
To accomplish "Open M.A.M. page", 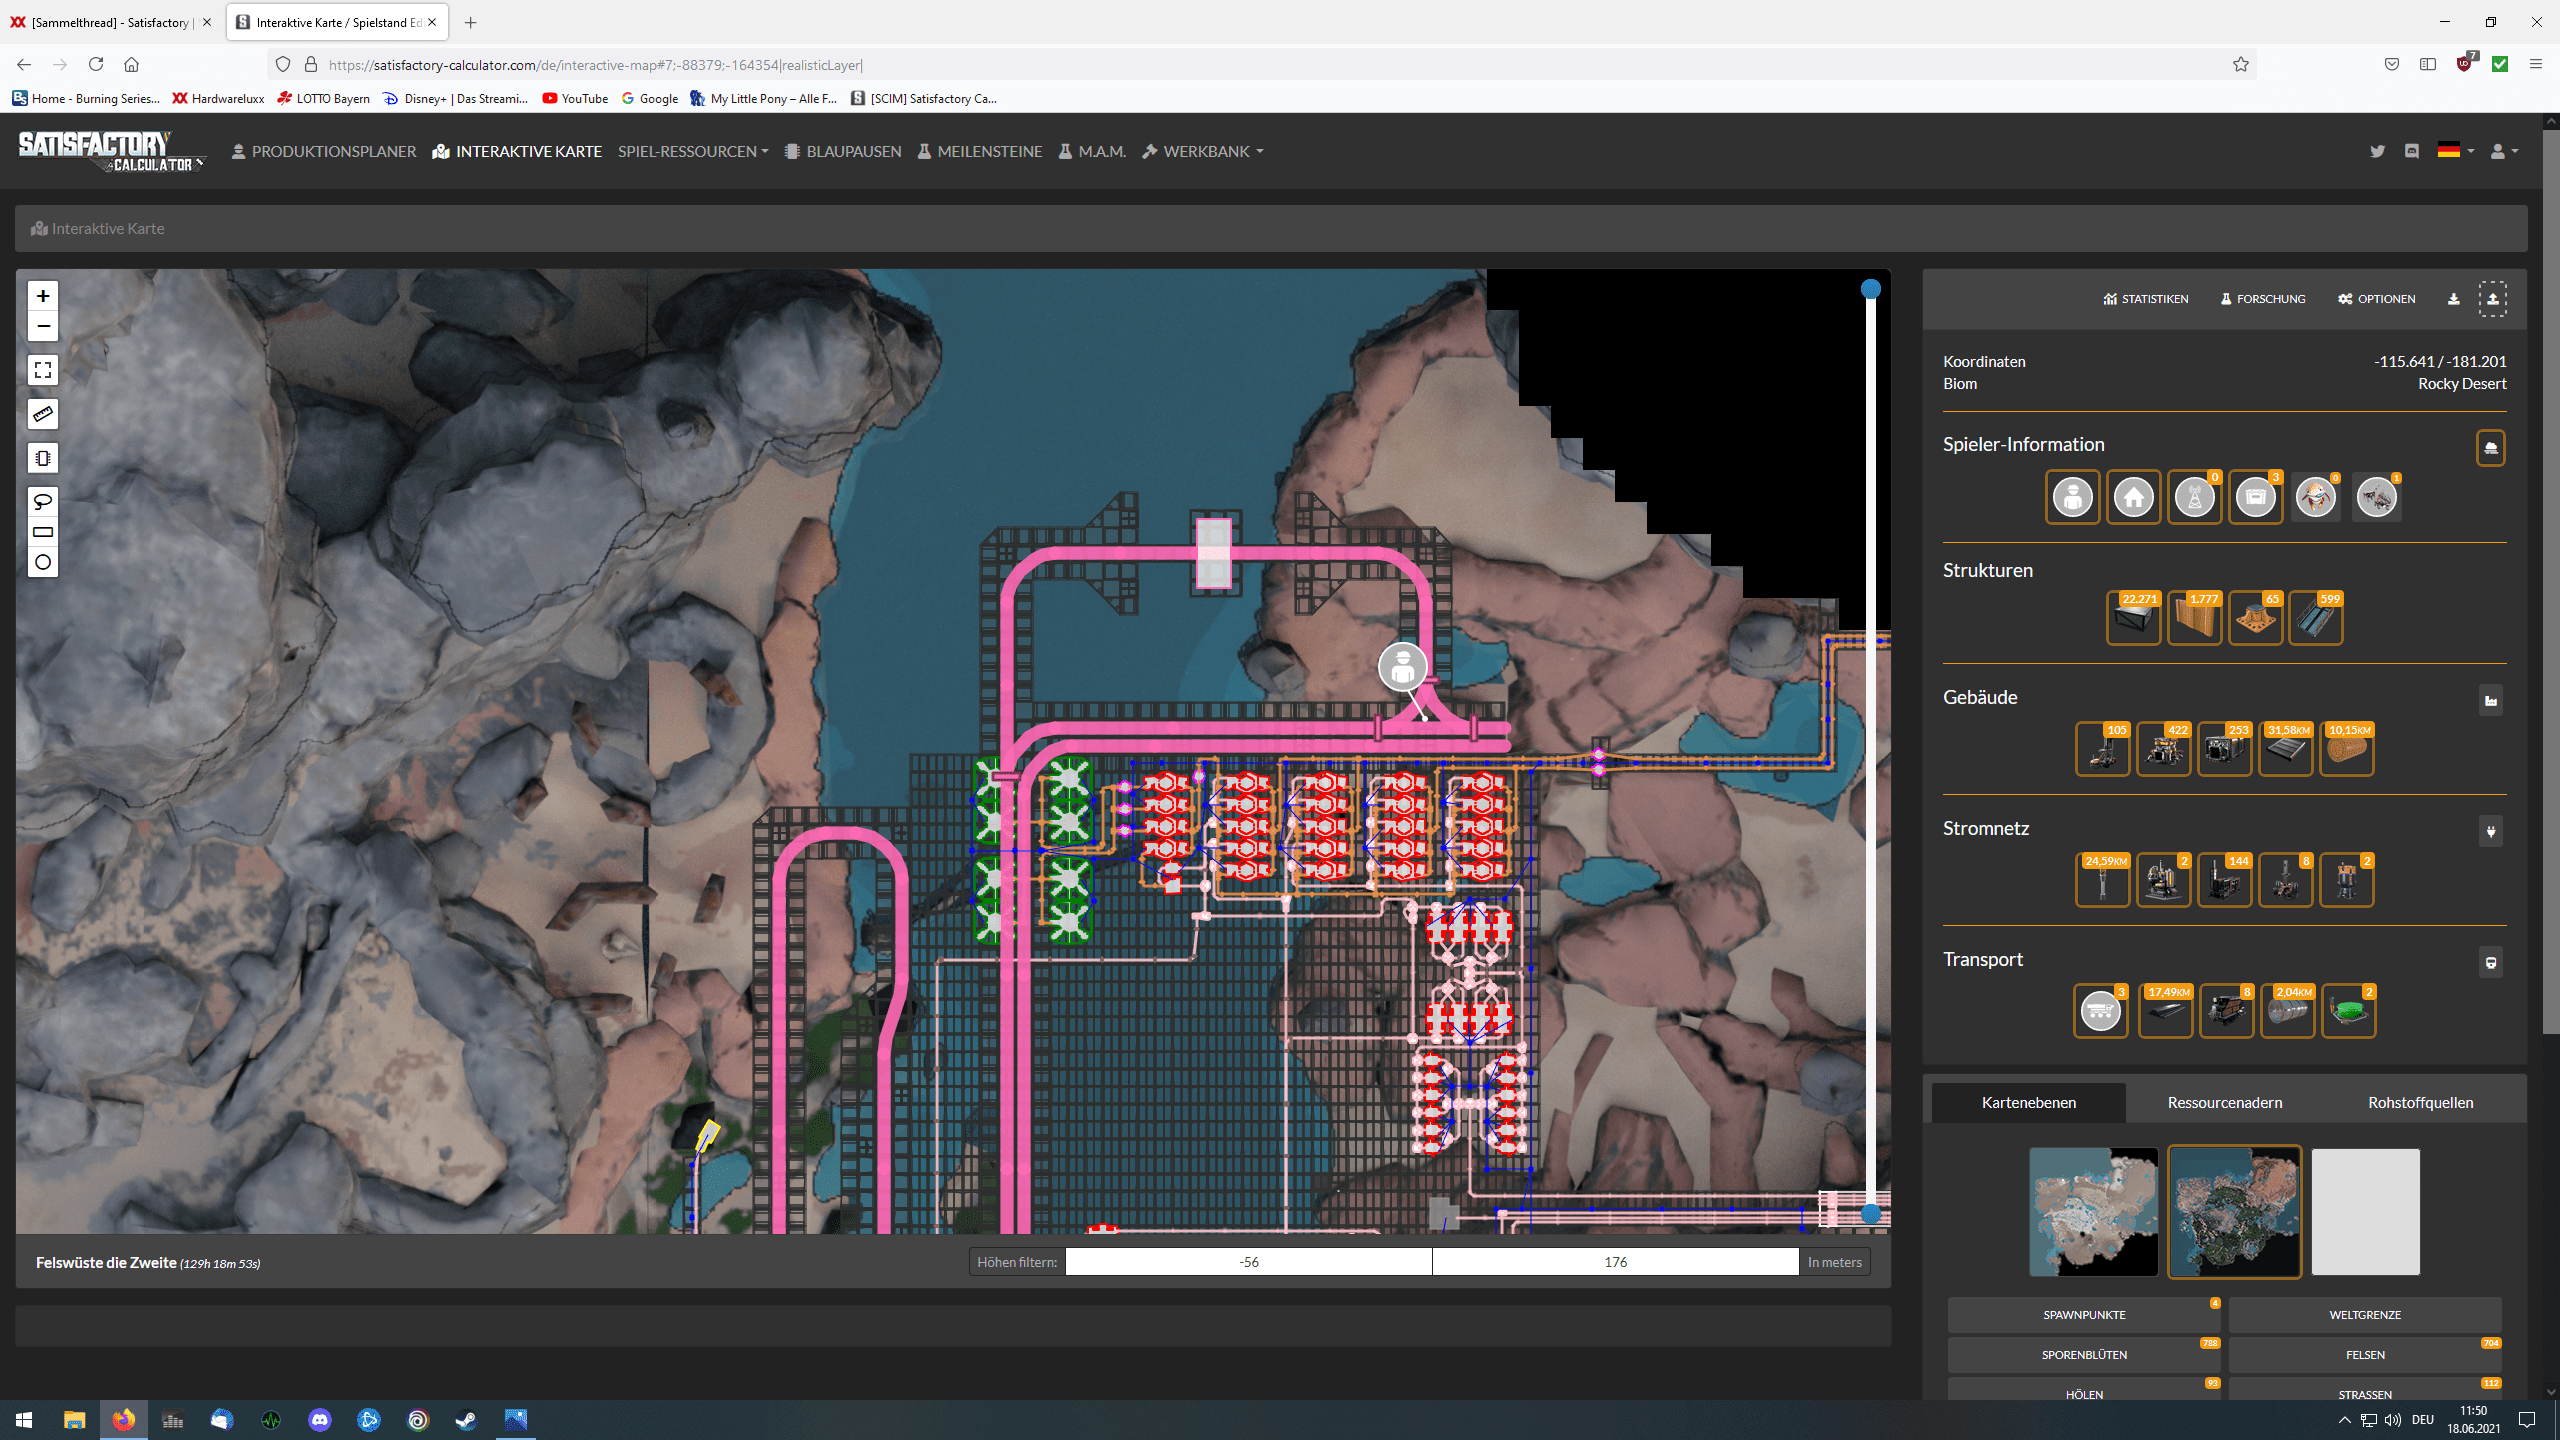I will (x=1092, y=151).
